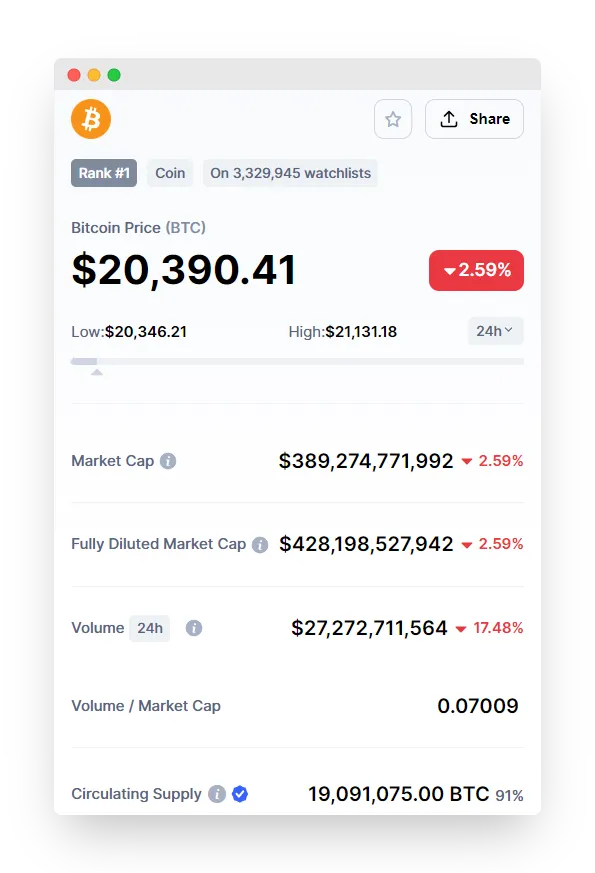The height and width of the screenshot is (873, 595).
Task: Select the Coin tag
Action: 170,173
